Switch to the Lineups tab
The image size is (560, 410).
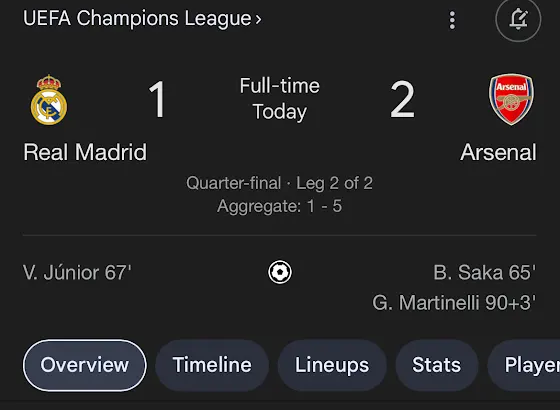click(332, 365)
